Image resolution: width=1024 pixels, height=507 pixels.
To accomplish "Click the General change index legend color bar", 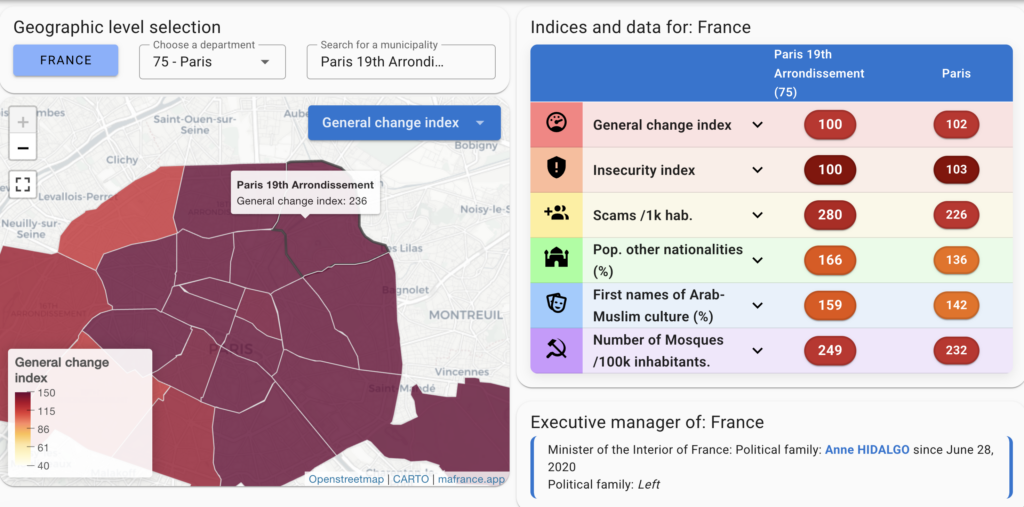I will tap(22, 429).
